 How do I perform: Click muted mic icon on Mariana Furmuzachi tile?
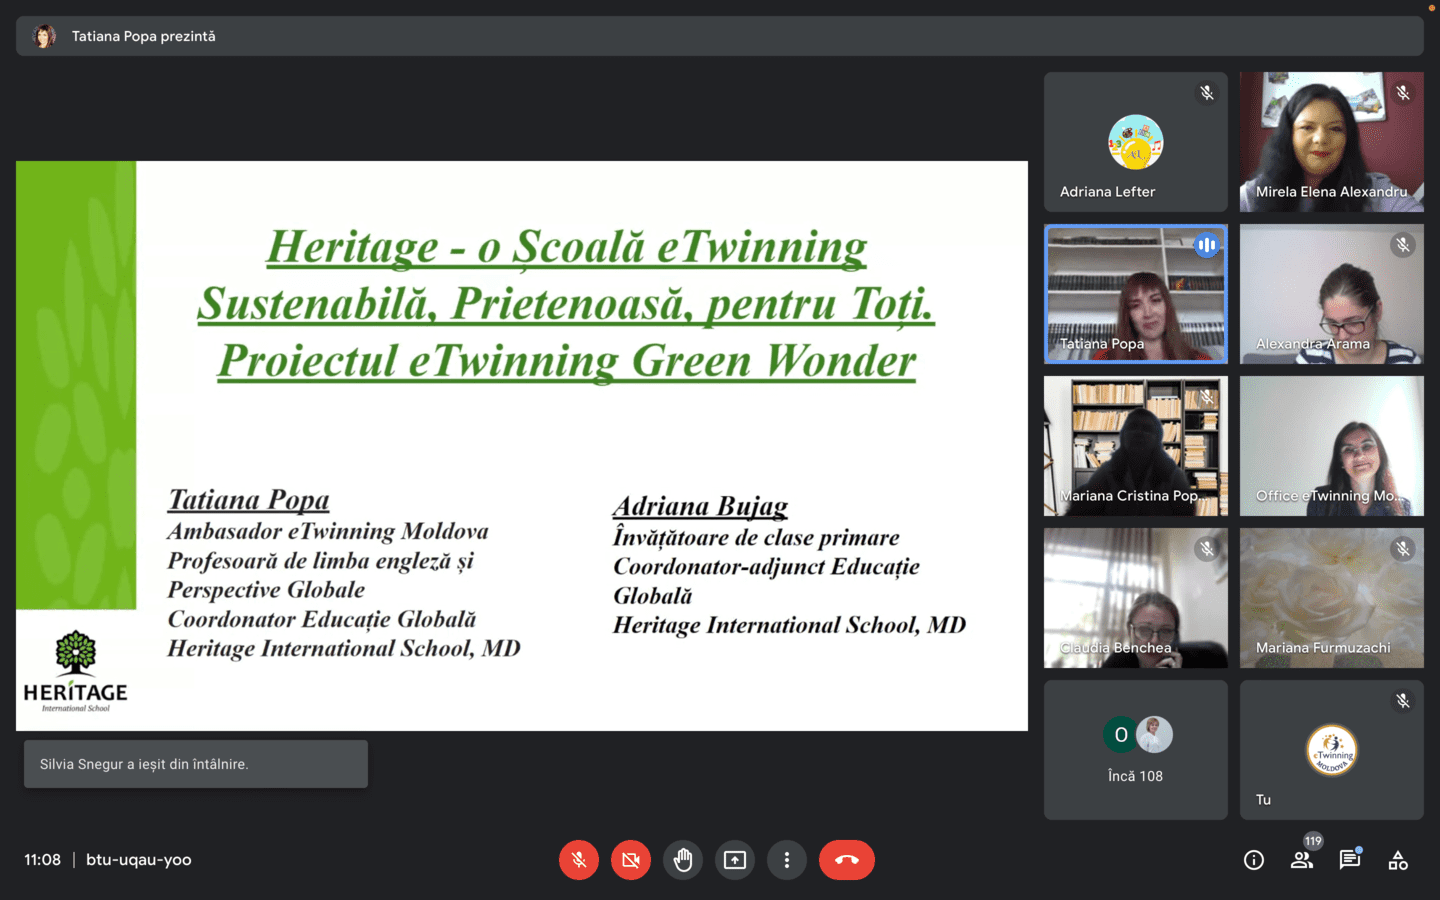pos(1403,549)
